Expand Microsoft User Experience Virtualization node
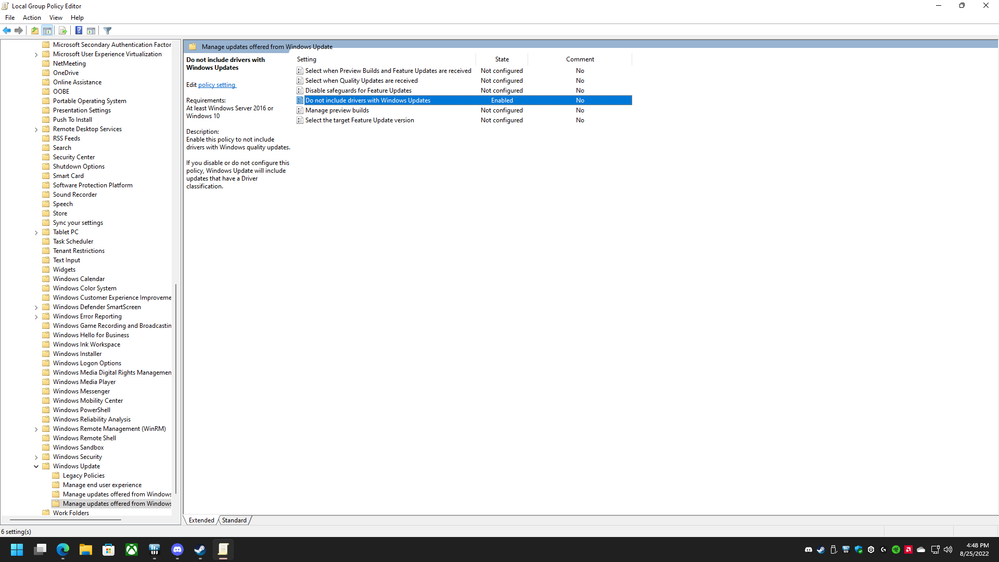This screenshot has width=999, height=562. tap(36, 55)
